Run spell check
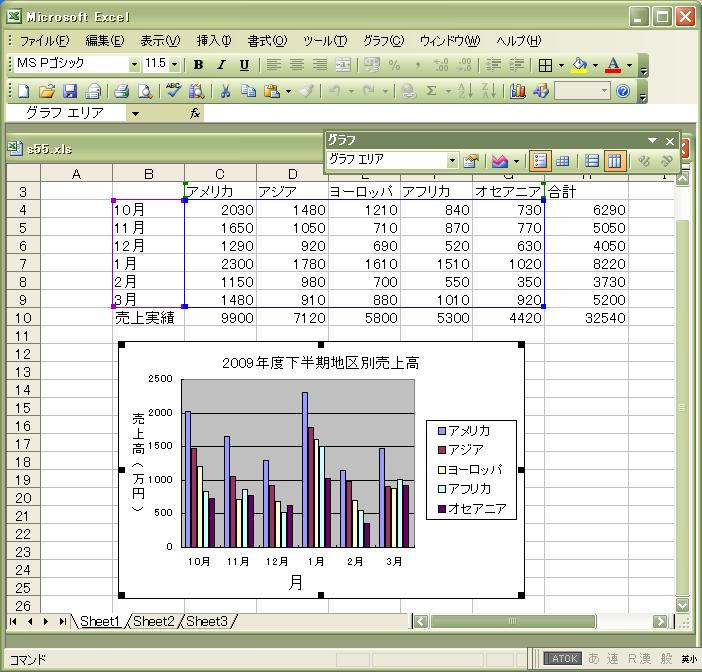 coord(173,91)
